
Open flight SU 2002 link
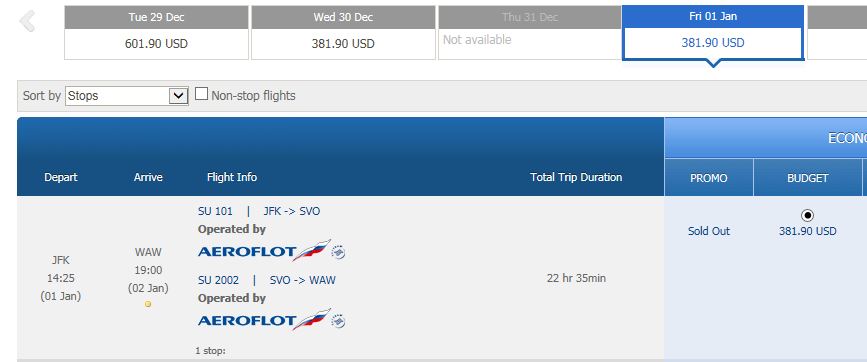tap(218, 280)
